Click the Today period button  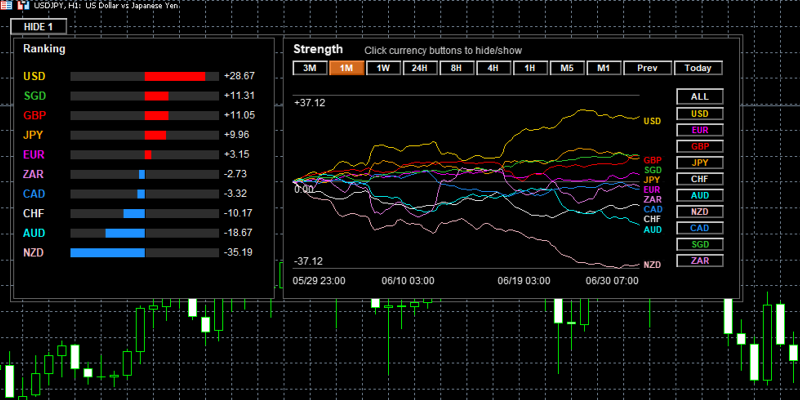698,68
